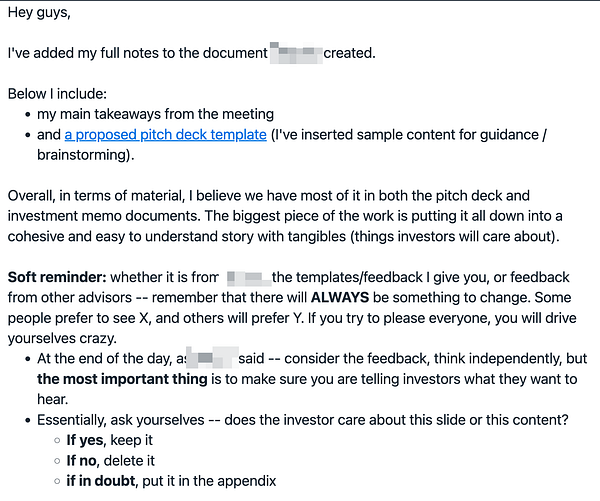Image resolution: width=600 pixels, height=501 pixels.
Task: Click the "Below I include:" line
Action: point(57,94)
